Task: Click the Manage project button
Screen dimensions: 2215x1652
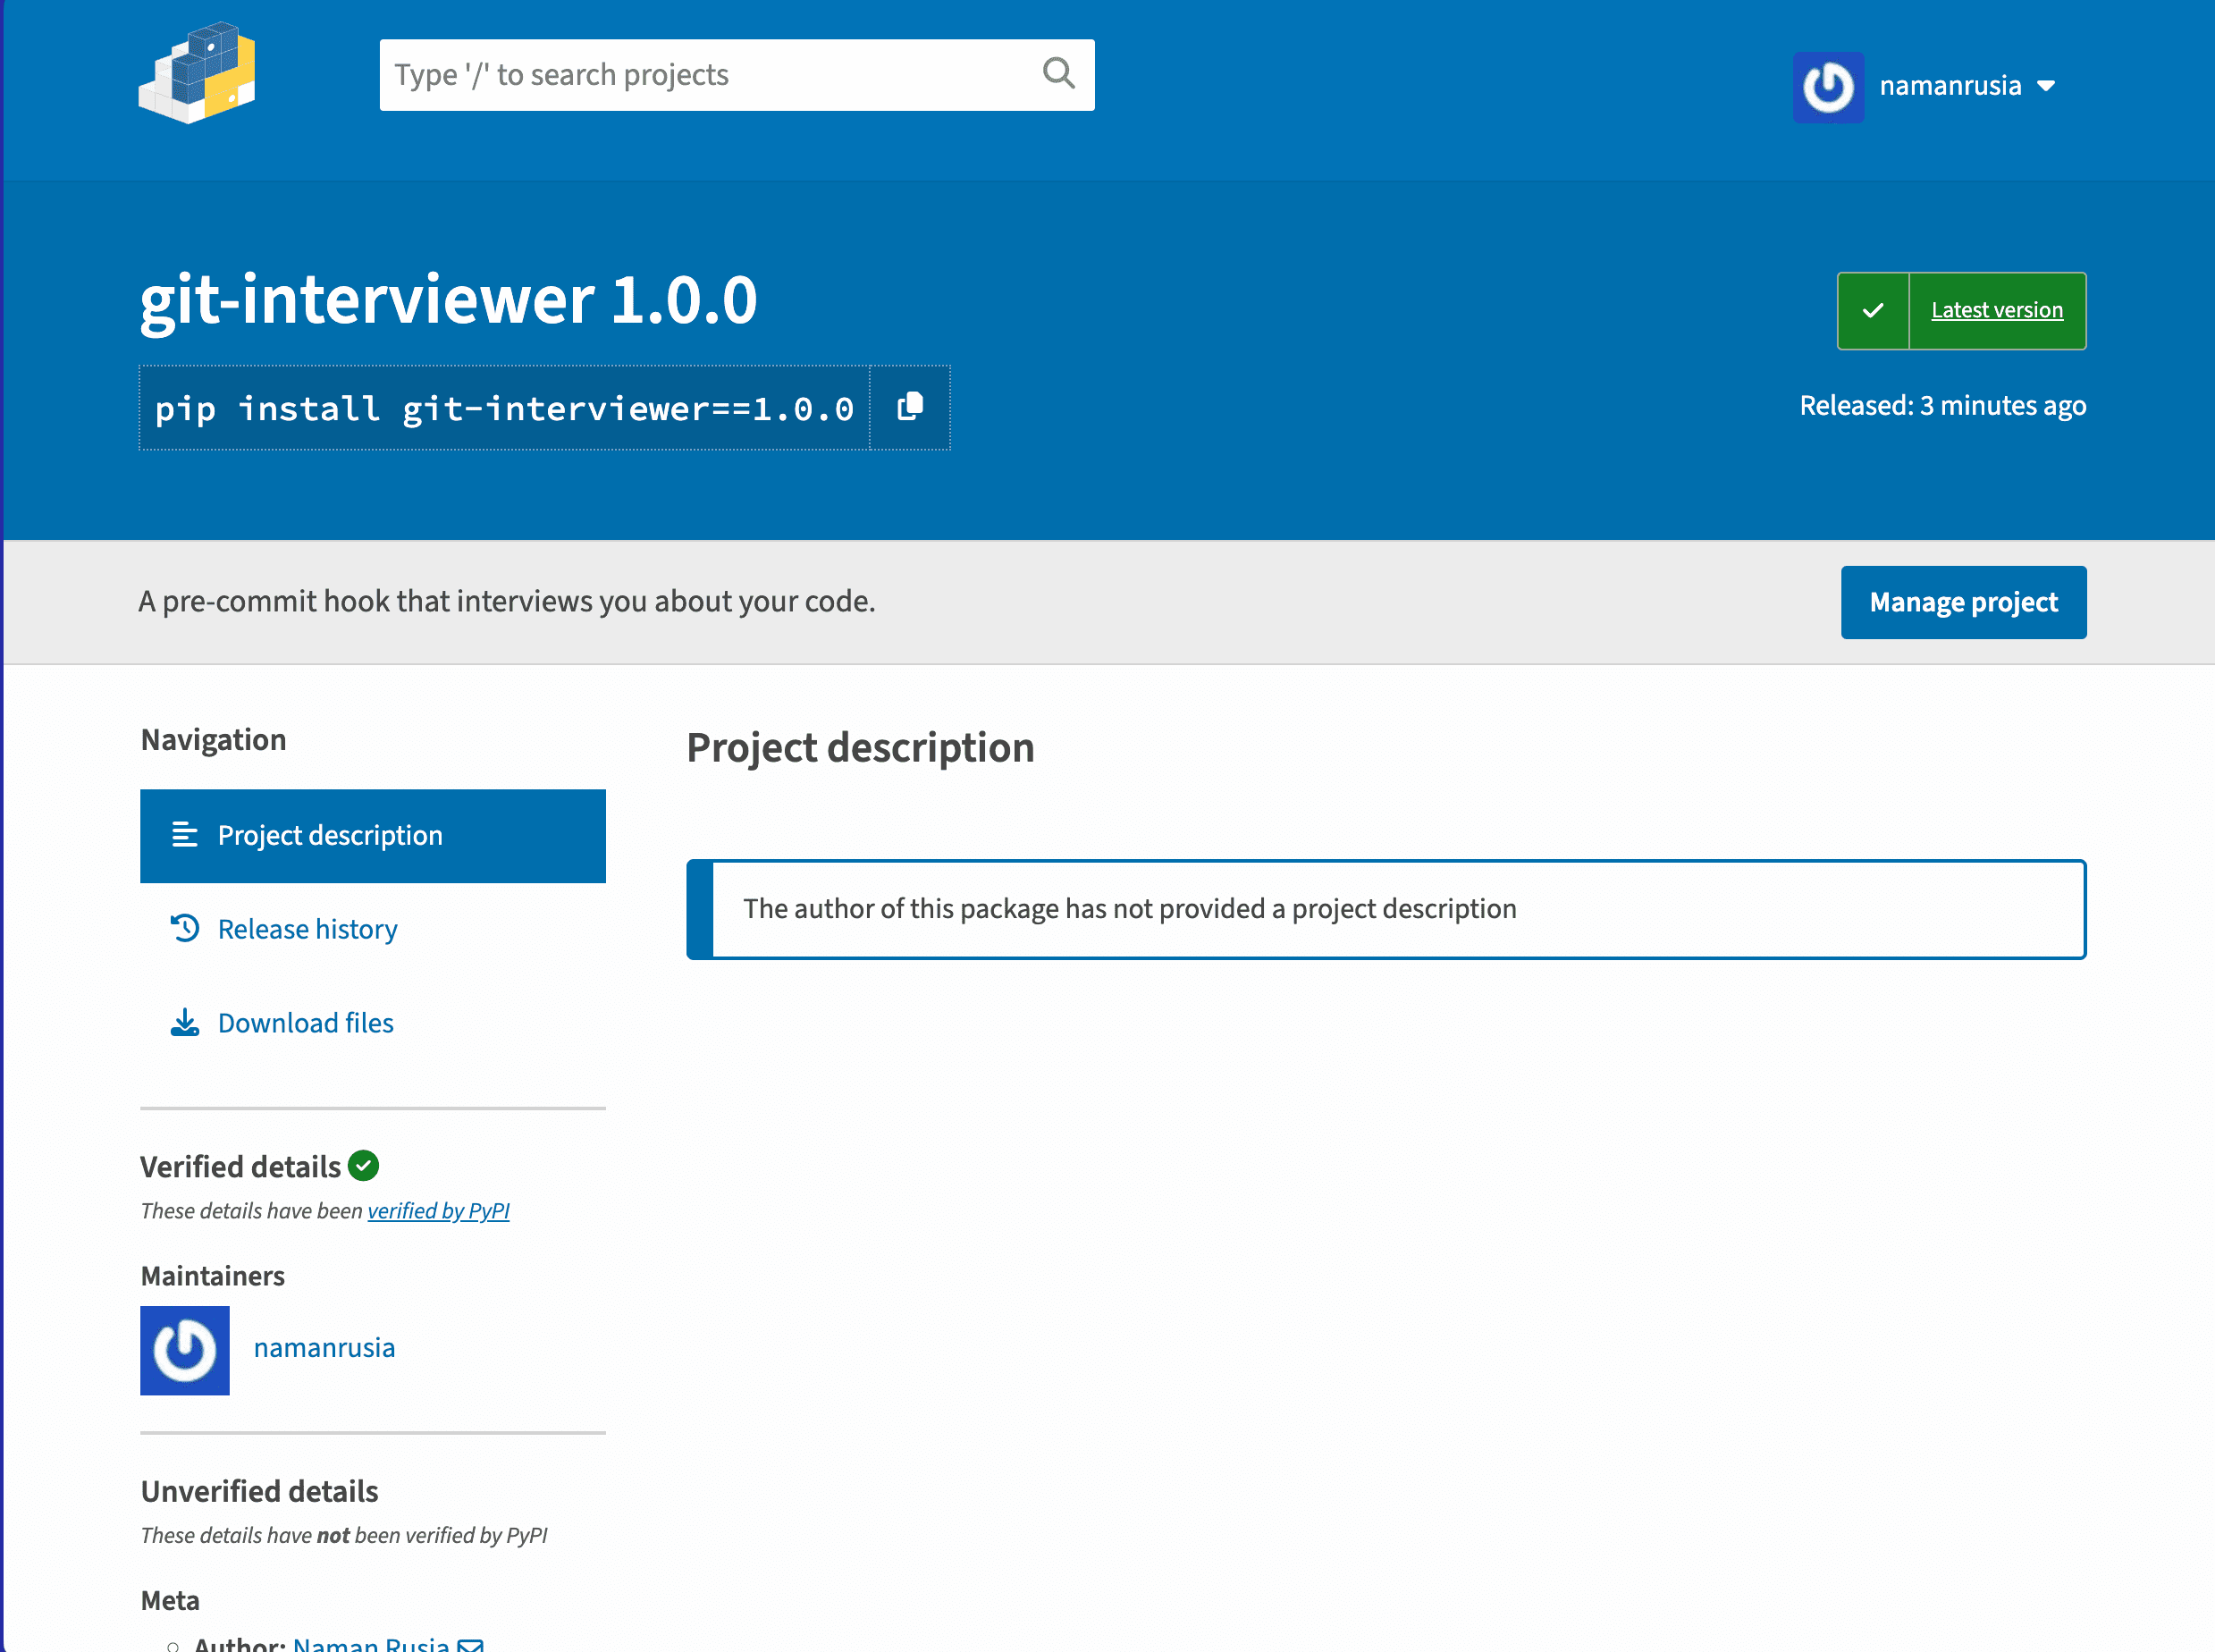Action: pyautogui.click(x=1963, y=601)
